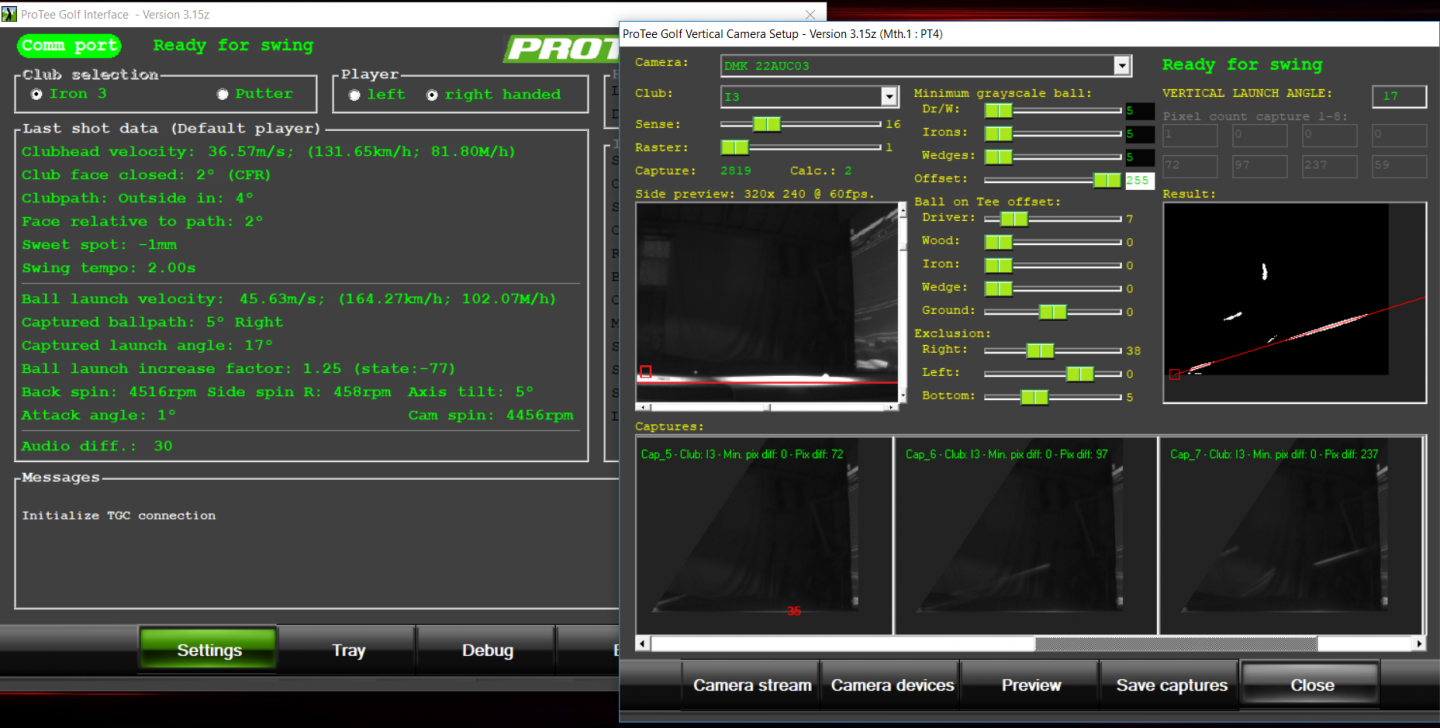Click the Bottom exclusion slider handle
Viewport: 1440px width, 728px height.
pyautogui.click(x=1034, y=397)
